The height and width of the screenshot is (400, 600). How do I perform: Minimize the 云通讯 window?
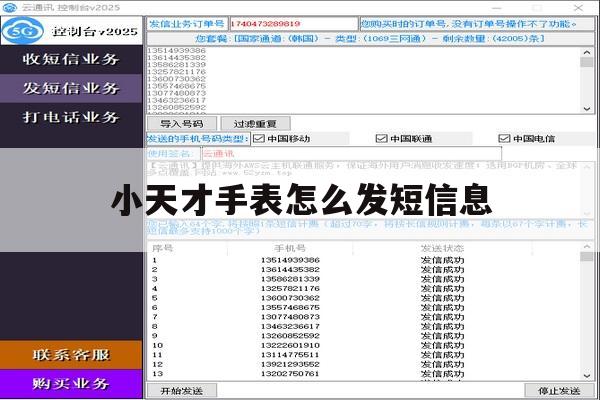pyautogui.click(x=496, y=8)
